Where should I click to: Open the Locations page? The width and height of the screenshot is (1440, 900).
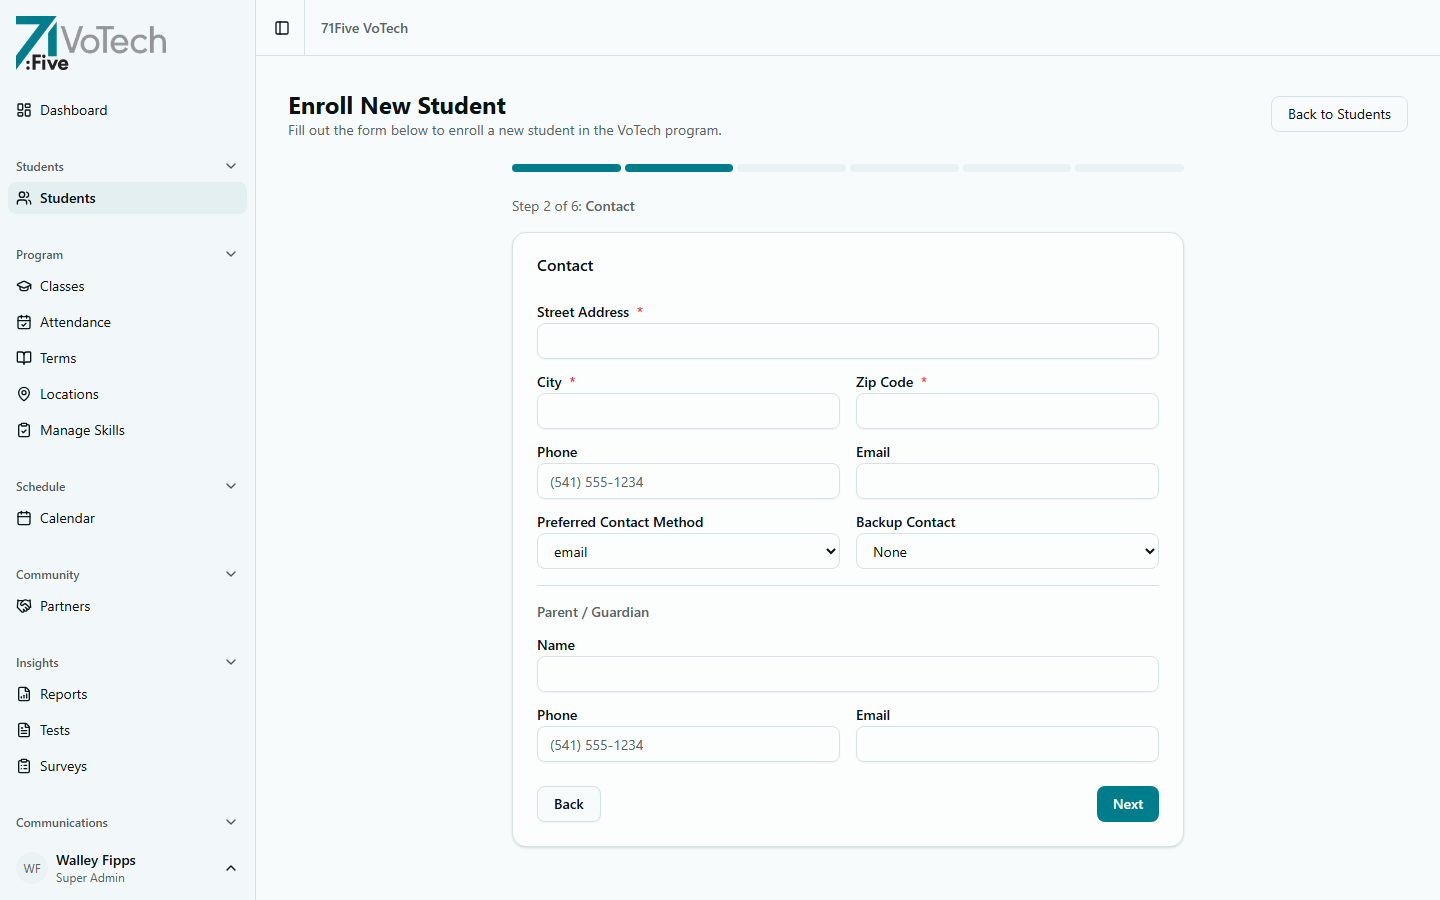70,394
